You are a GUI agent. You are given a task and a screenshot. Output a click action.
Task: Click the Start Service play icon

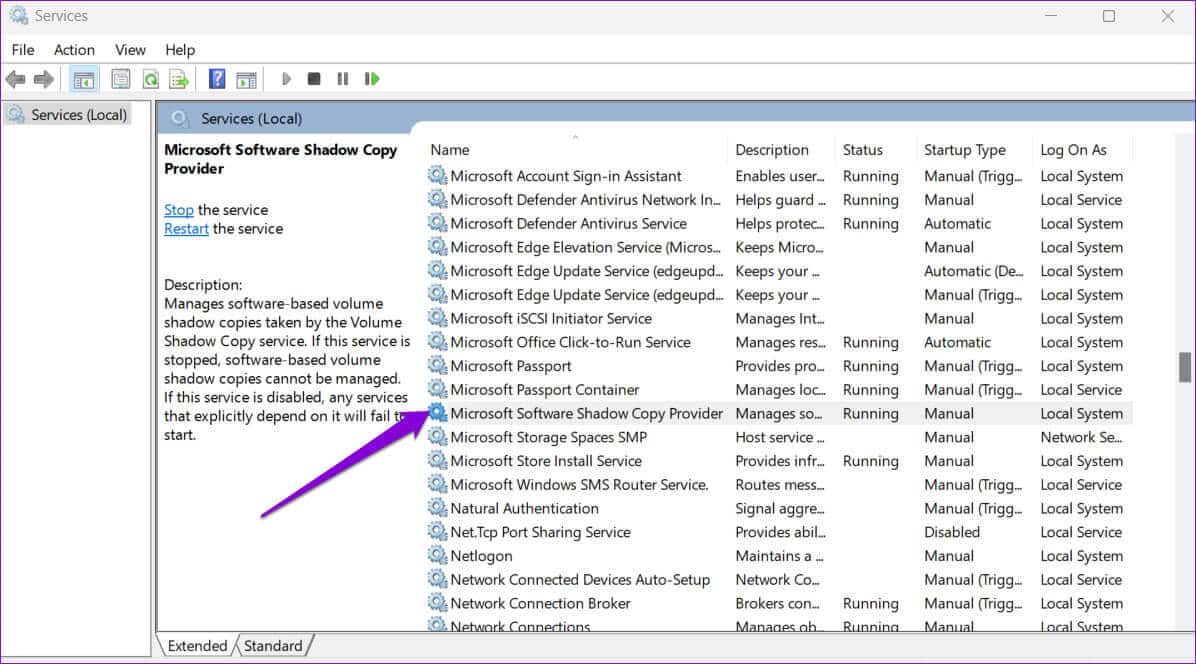coord(286,79)
